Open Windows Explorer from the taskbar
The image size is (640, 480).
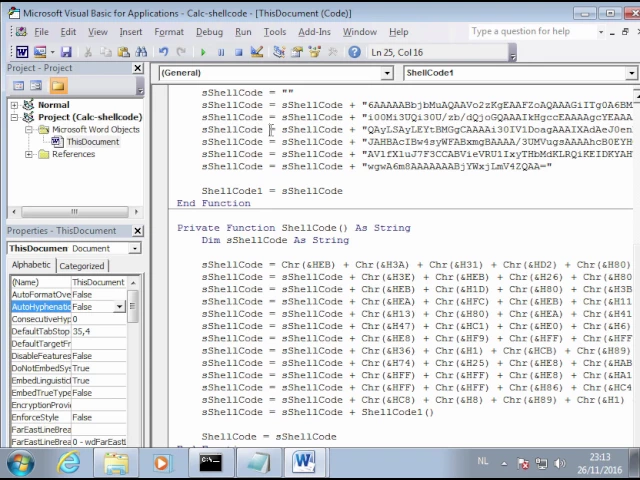116,463
